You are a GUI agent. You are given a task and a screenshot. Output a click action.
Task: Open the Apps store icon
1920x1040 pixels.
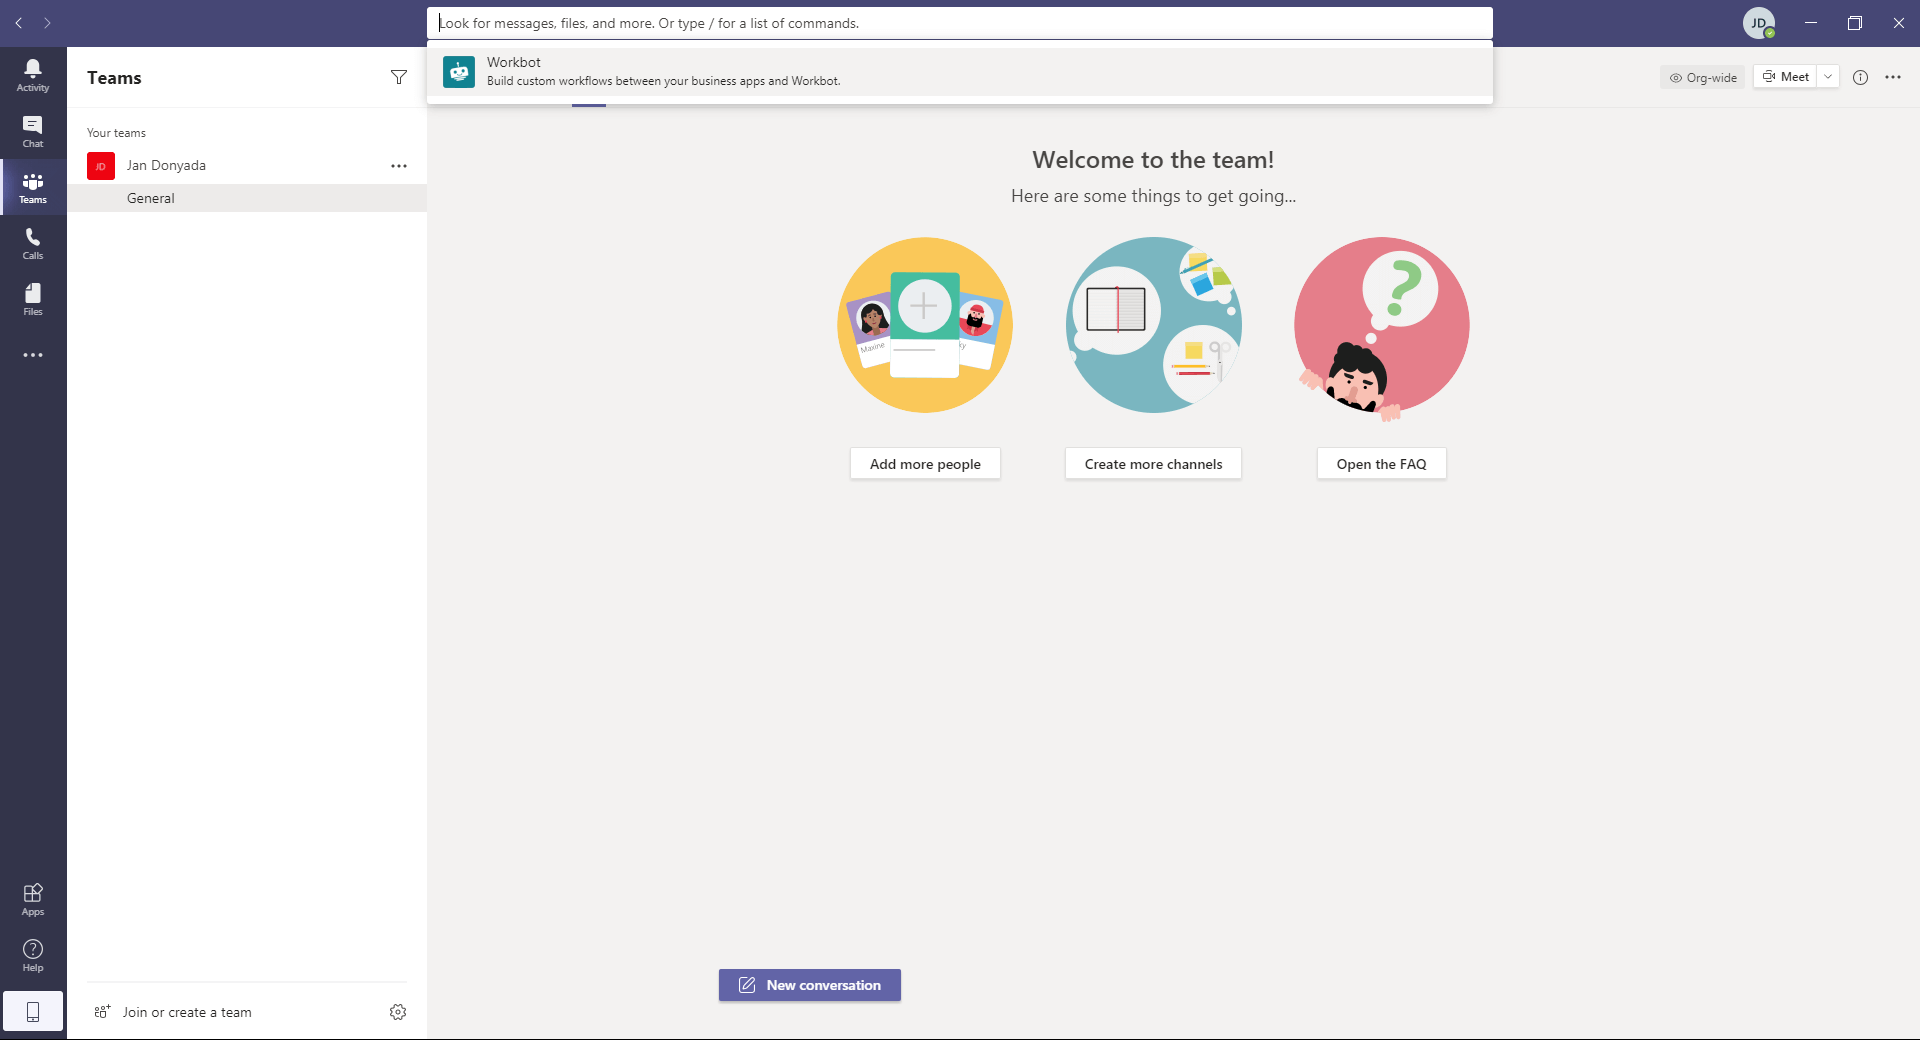coord(33,899)
